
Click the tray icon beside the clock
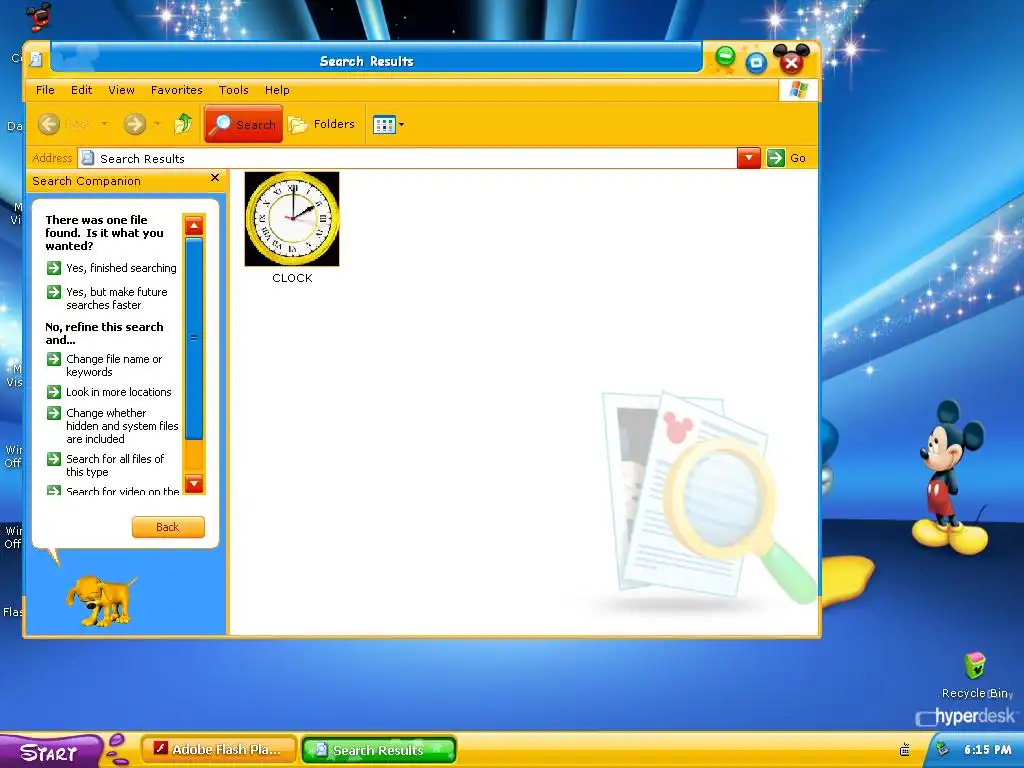click(x=942, y=749)
